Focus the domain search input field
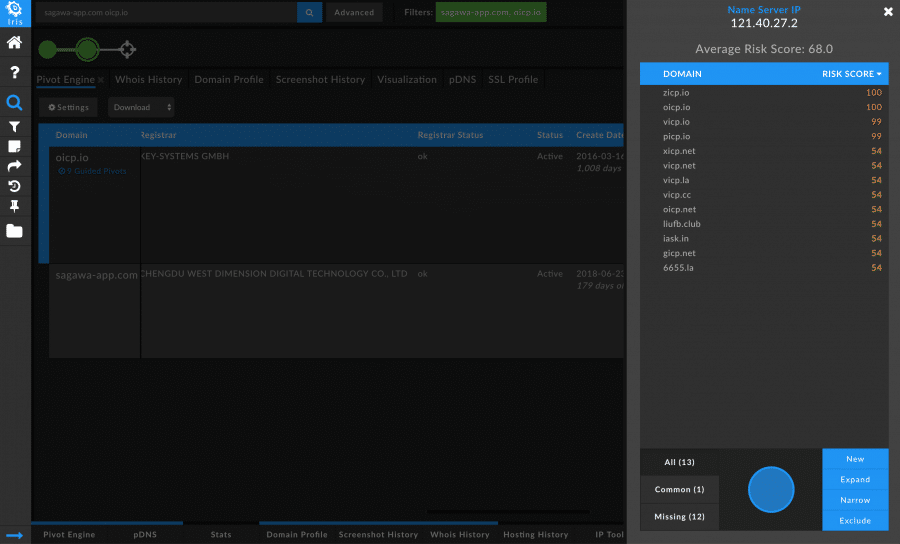The width and height of the screenshot is (900, 544). (x=166, y=12)
